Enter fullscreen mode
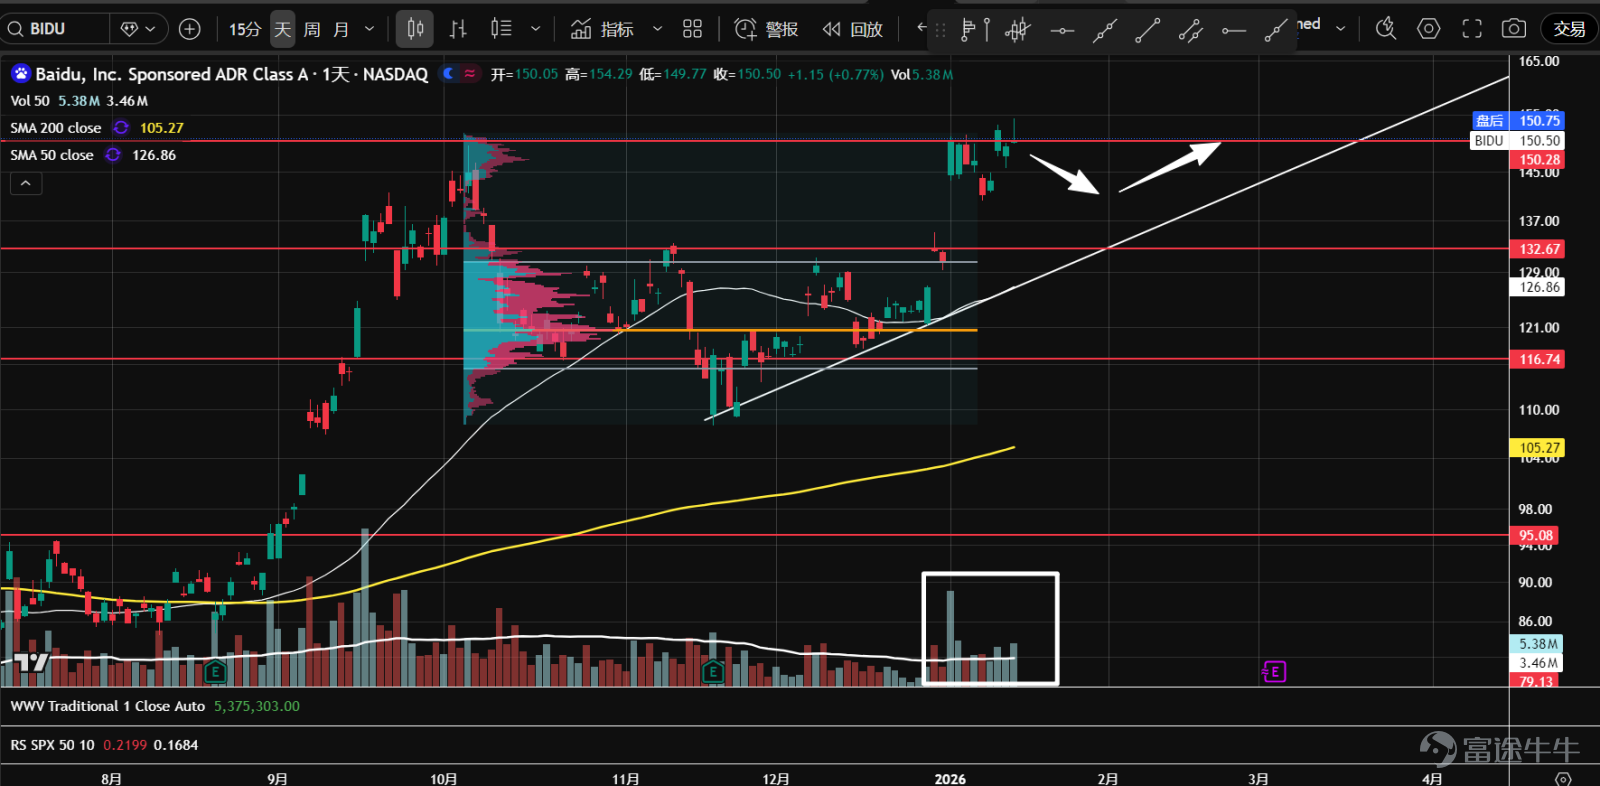 [x=1472, y=29]
